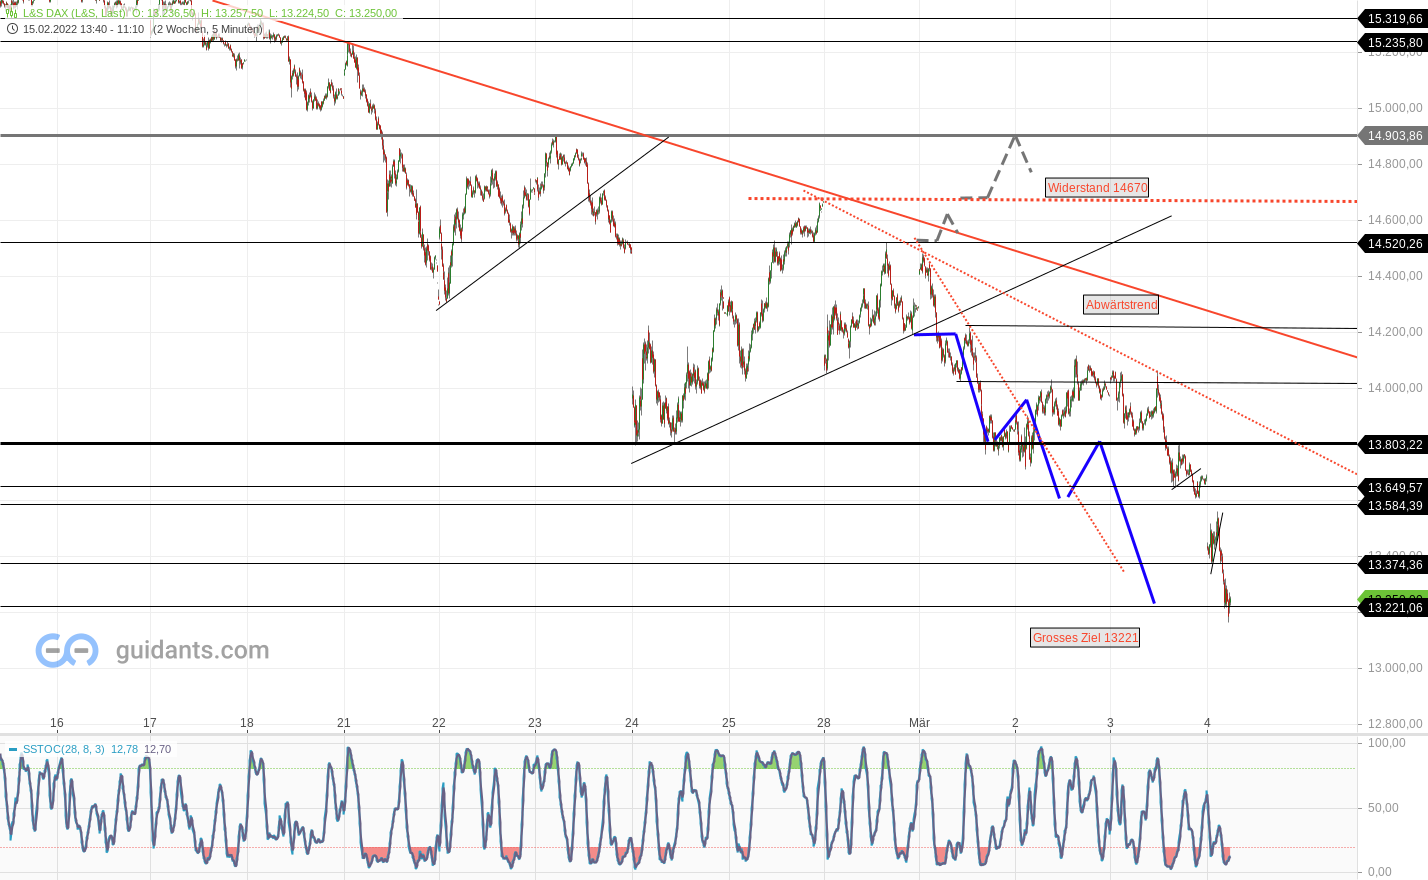Select the Grosses Ziel 13221 target label
This screenshot has width=1428, height=880.
pos(1084,637)
